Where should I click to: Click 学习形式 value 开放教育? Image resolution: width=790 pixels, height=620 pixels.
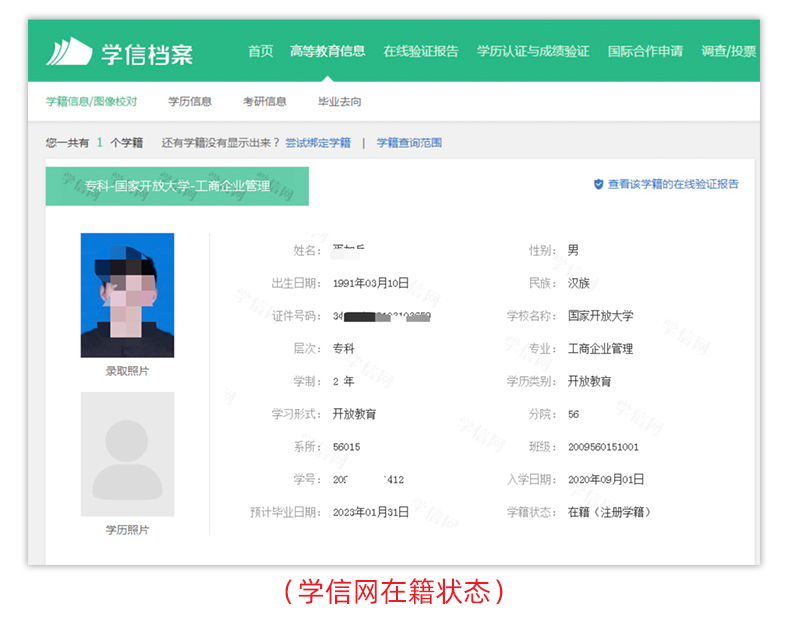tap(354, 415)
